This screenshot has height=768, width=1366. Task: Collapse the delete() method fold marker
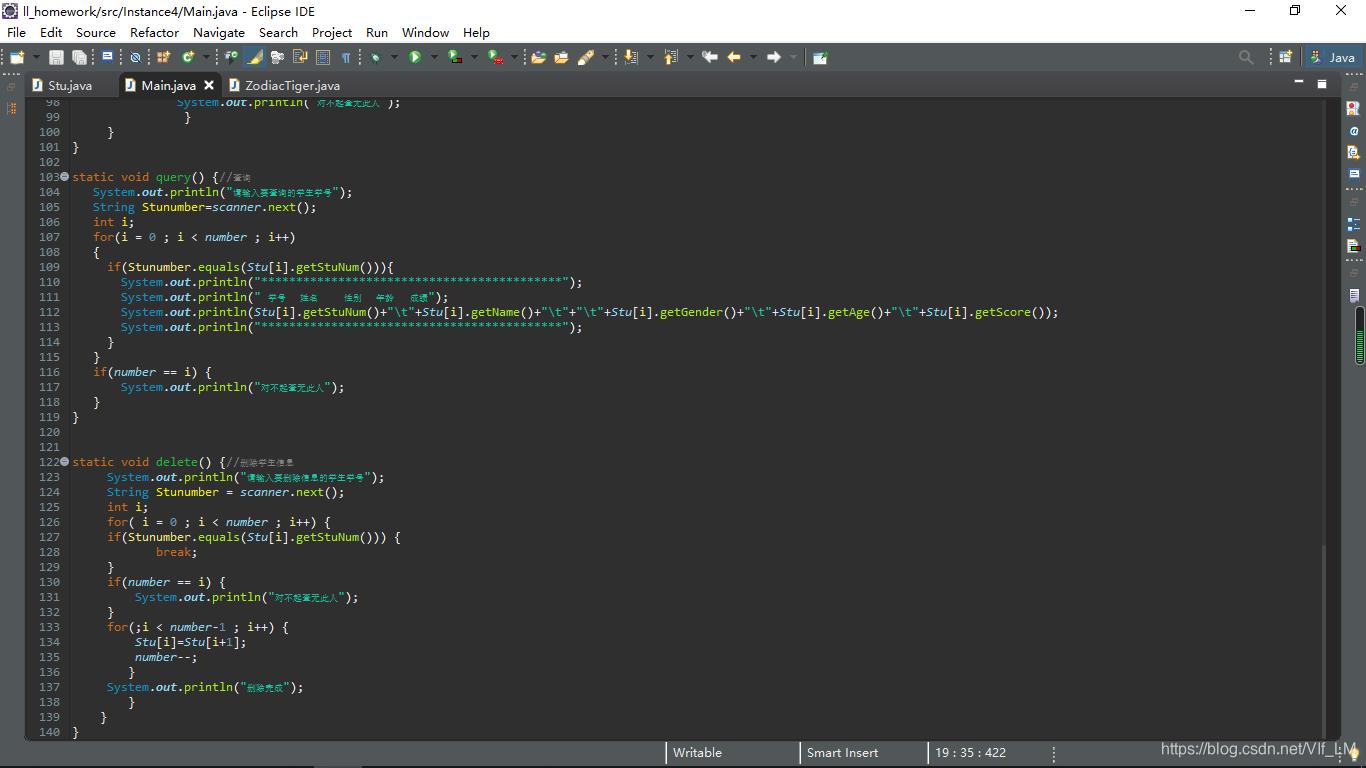(x=65, y=462)
